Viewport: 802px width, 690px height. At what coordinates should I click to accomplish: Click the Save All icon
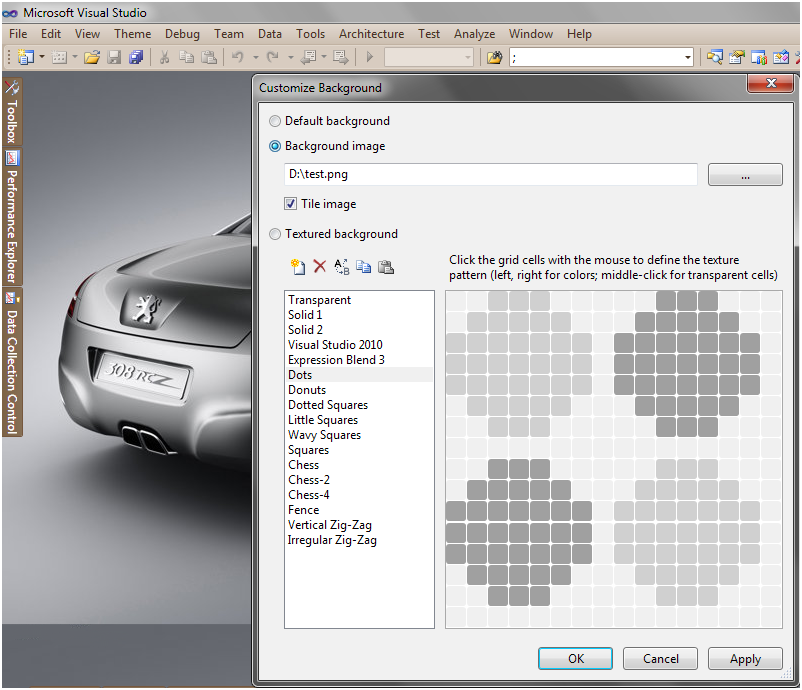tap(136, 57)
